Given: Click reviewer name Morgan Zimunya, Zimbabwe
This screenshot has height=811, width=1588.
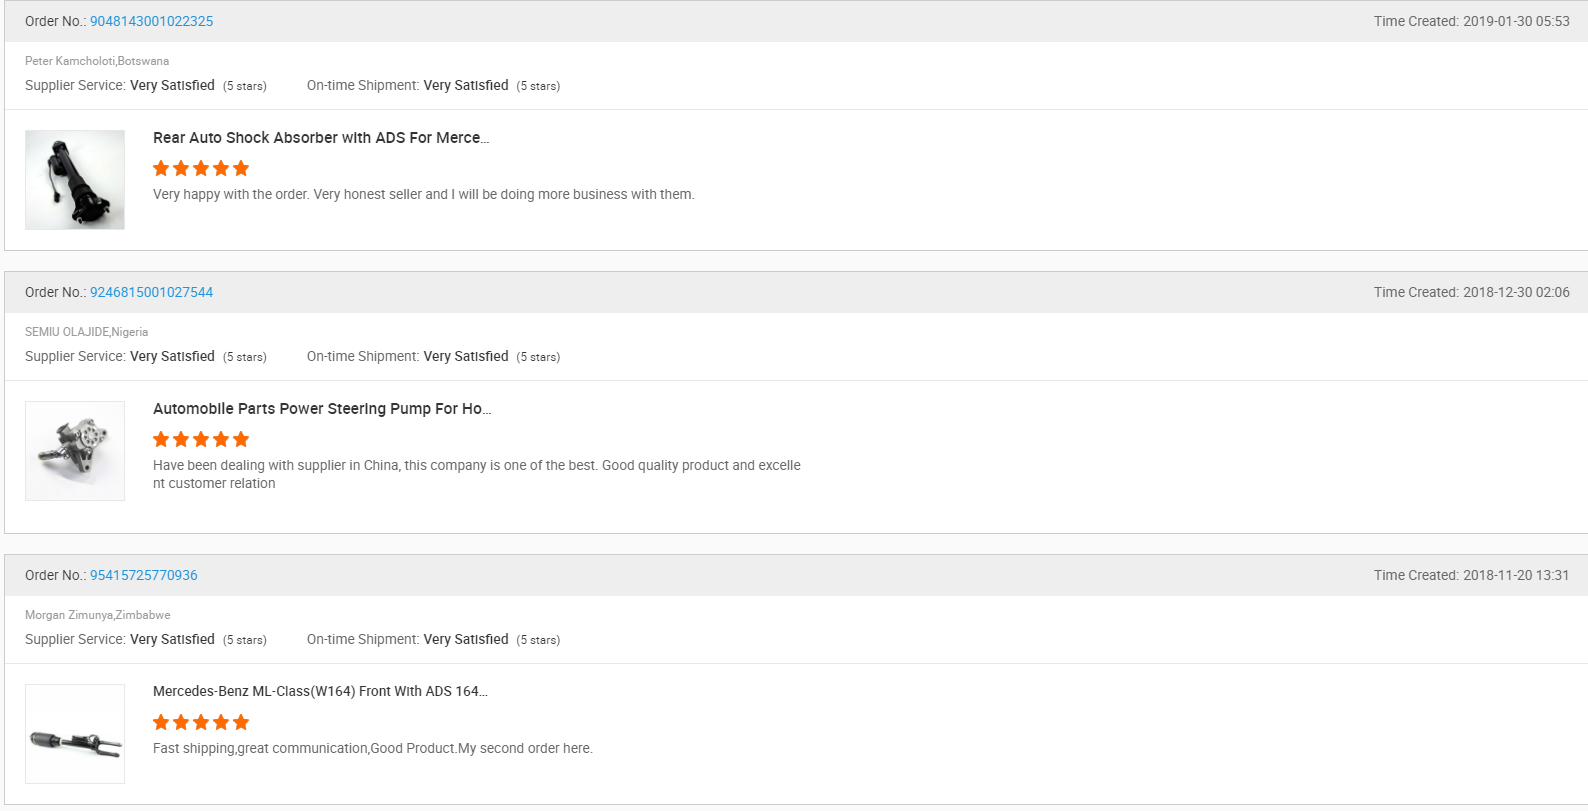Looking at the screenshot, I should pos(98,615).
